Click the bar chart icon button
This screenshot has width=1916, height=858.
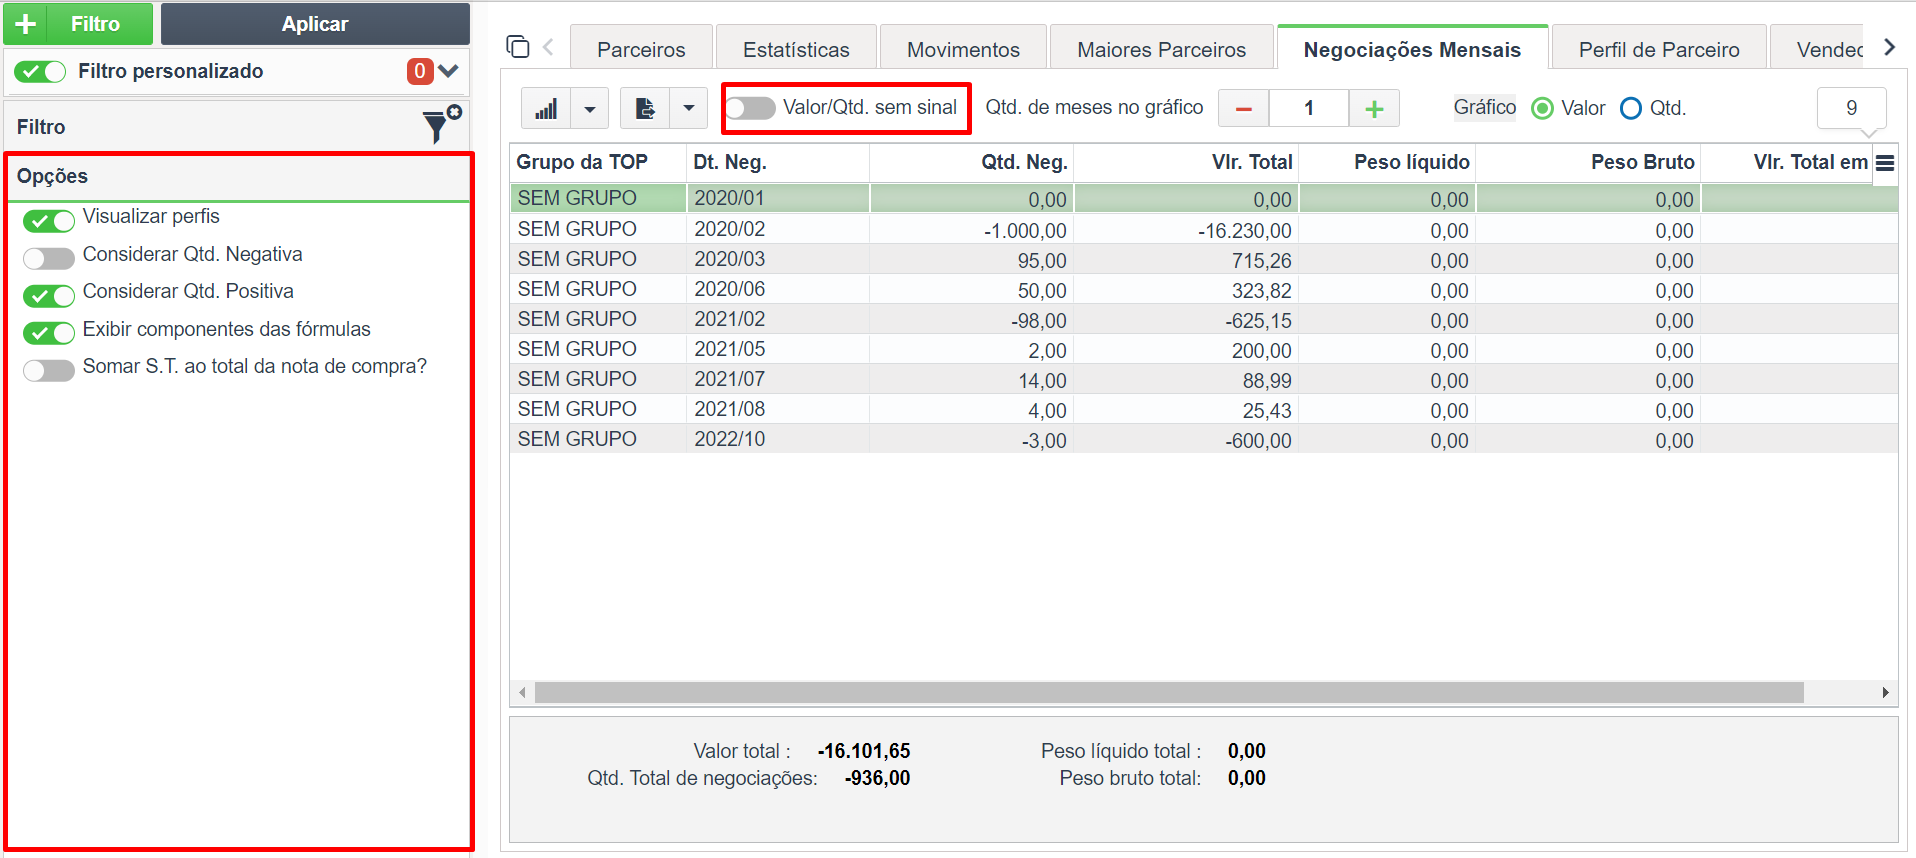click(546, 108)
